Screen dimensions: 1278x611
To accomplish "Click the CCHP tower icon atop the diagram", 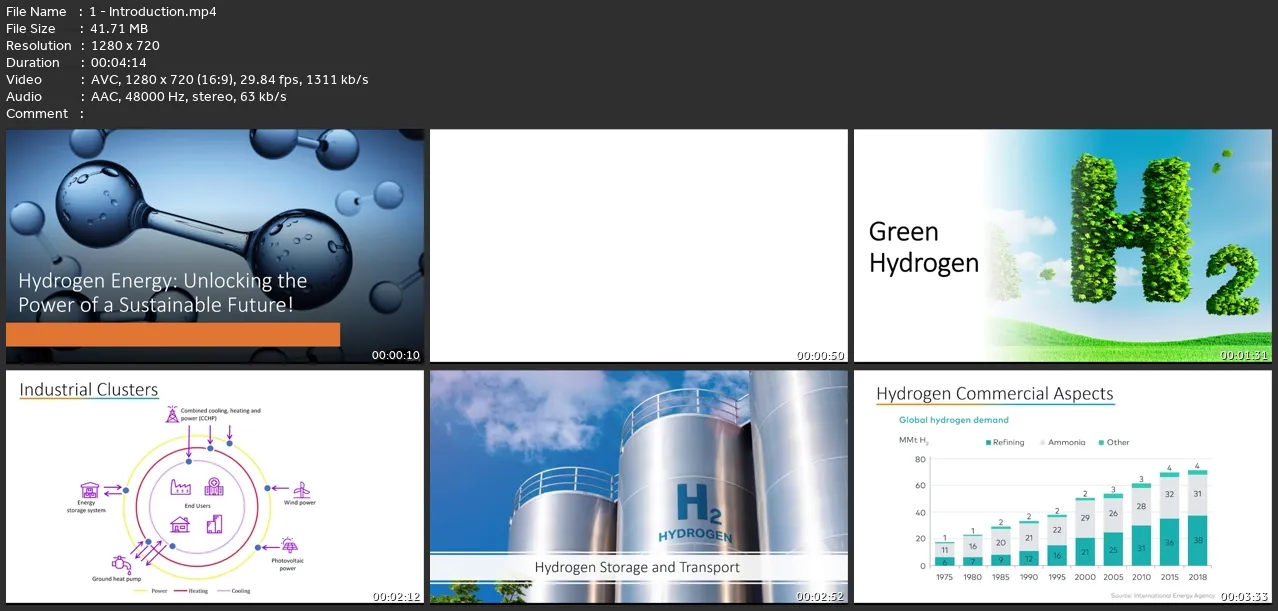I will pos(173,413).
